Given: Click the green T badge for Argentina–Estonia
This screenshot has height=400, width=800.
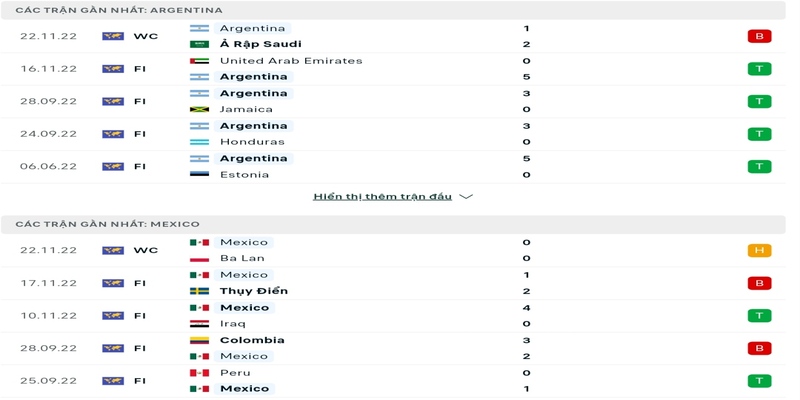Looking at the screenshot, I should click(759, 167).
